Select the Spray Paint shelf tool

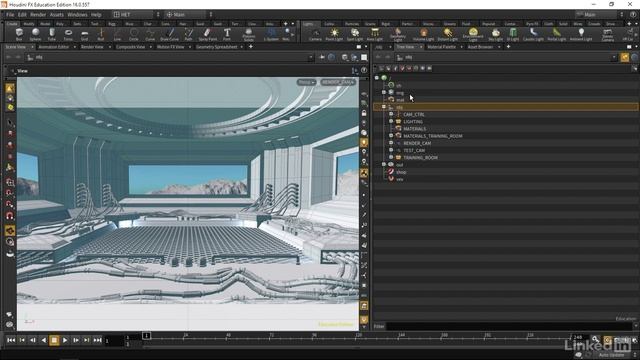tap(208, 34)
